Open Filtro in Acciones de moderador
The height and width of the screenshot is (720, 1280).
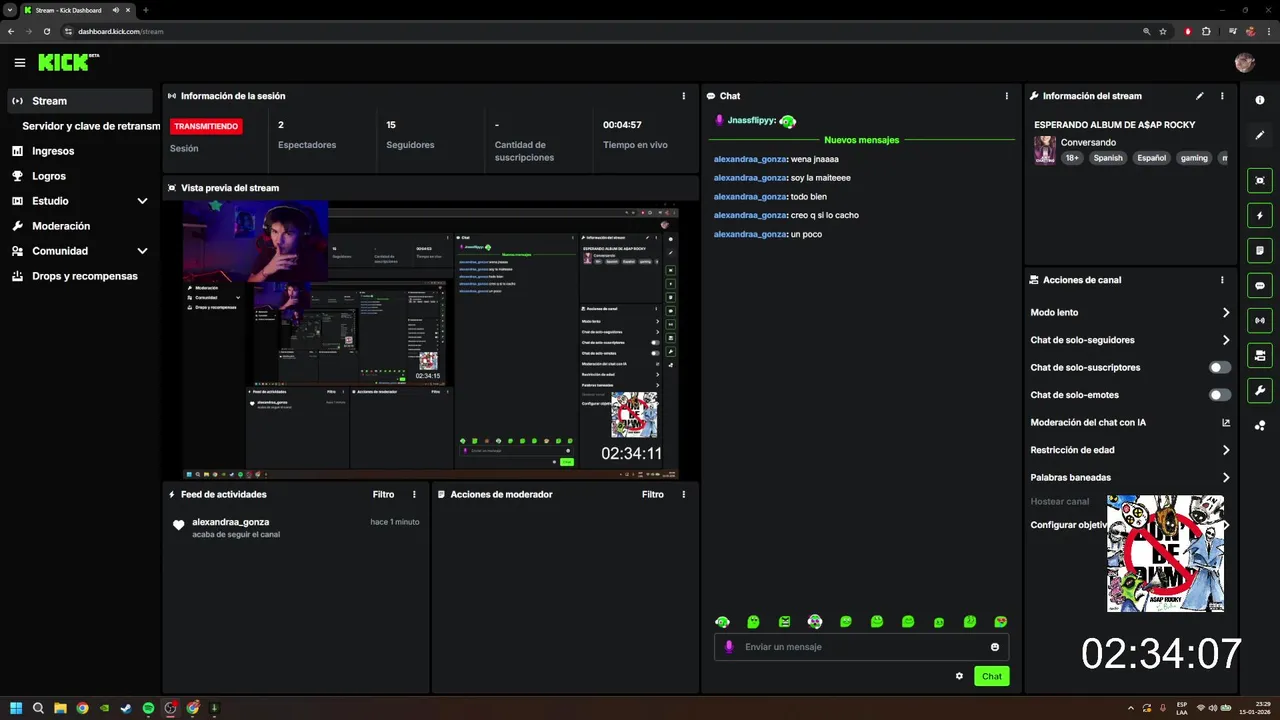tap(653, 494)
